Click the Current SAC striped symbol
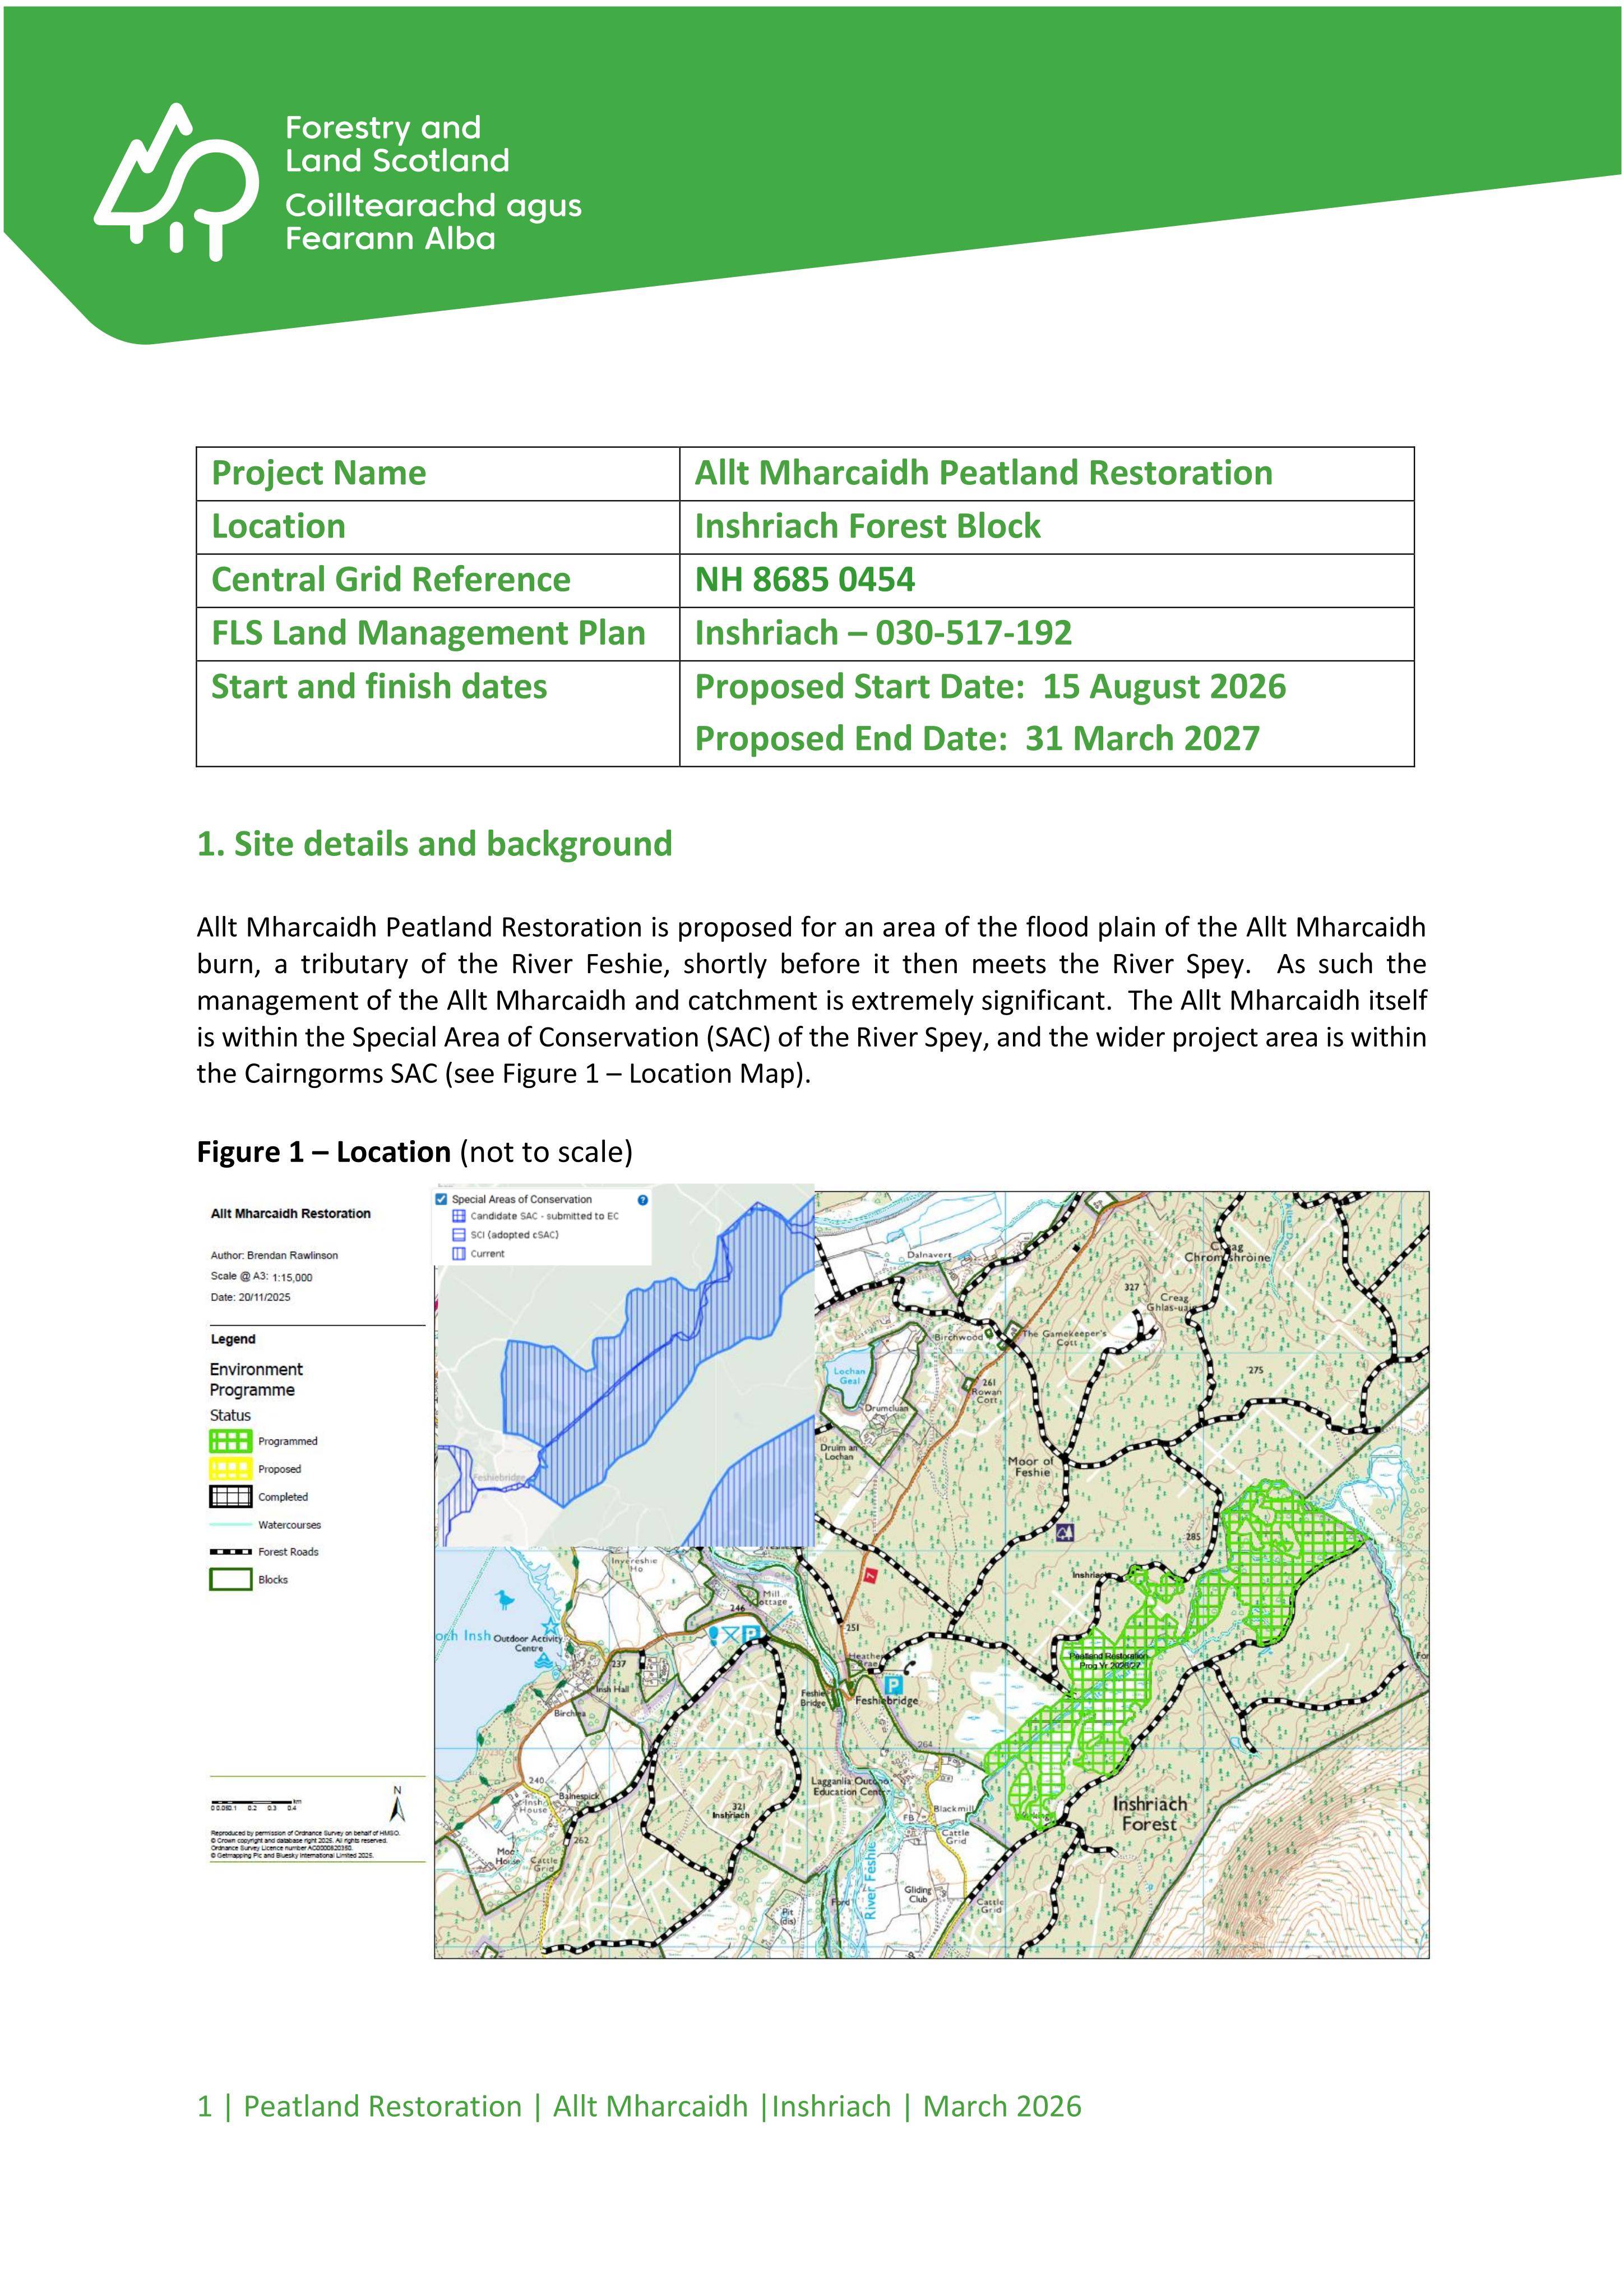The image size is (1624, 2296). (x=459, y=1254)
